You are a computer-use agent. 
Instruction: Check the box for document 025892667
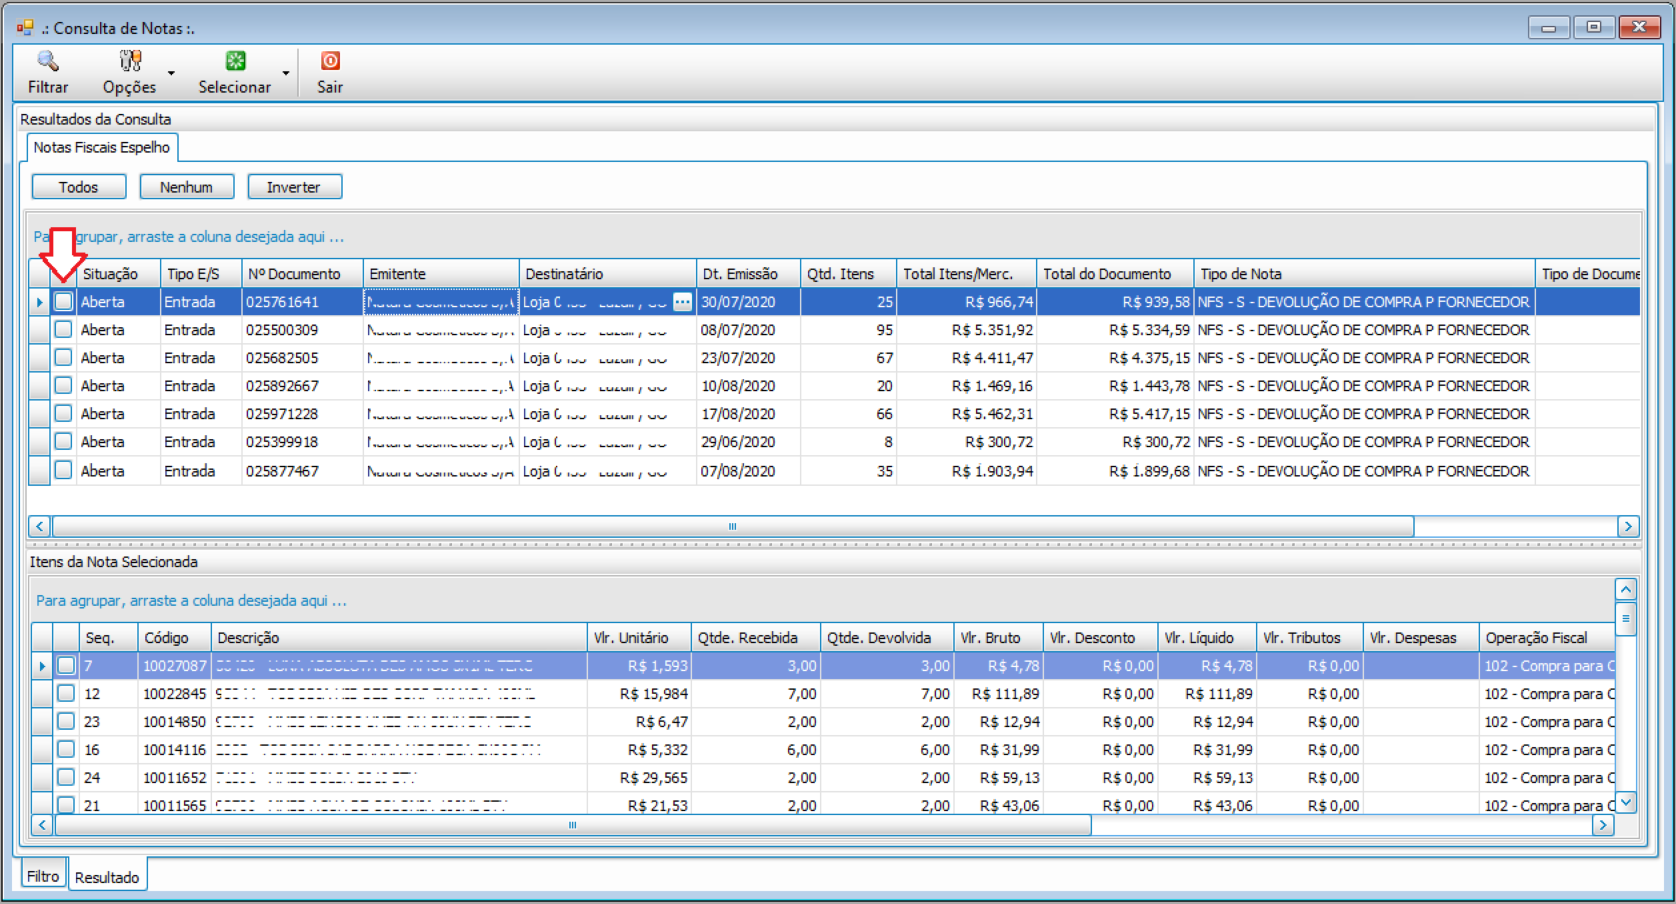tap(63, 385)
